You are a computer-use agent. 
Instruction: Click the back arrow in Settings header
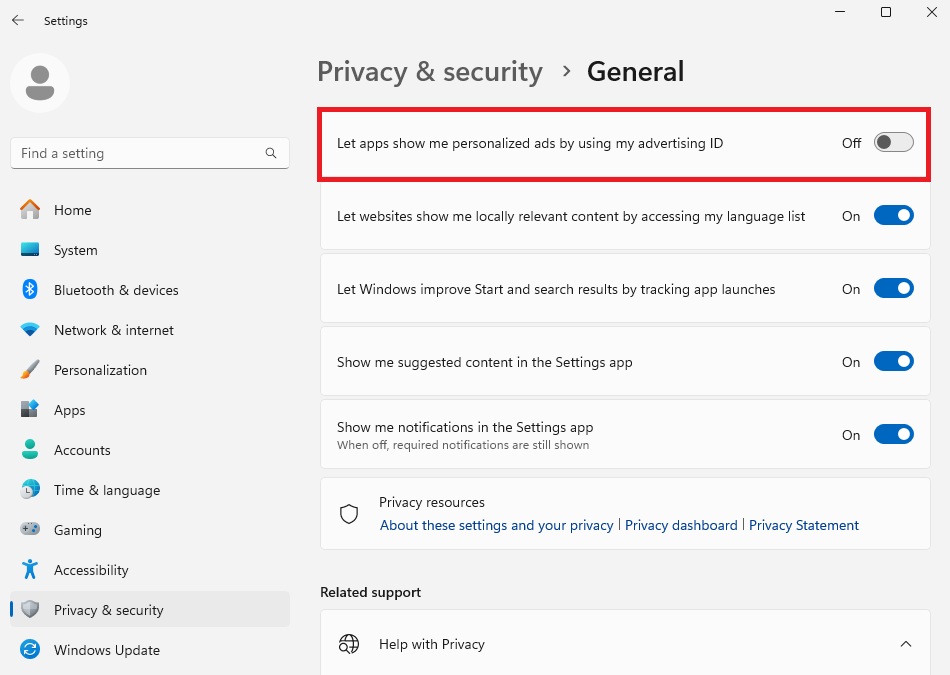(x=18, y=20)
